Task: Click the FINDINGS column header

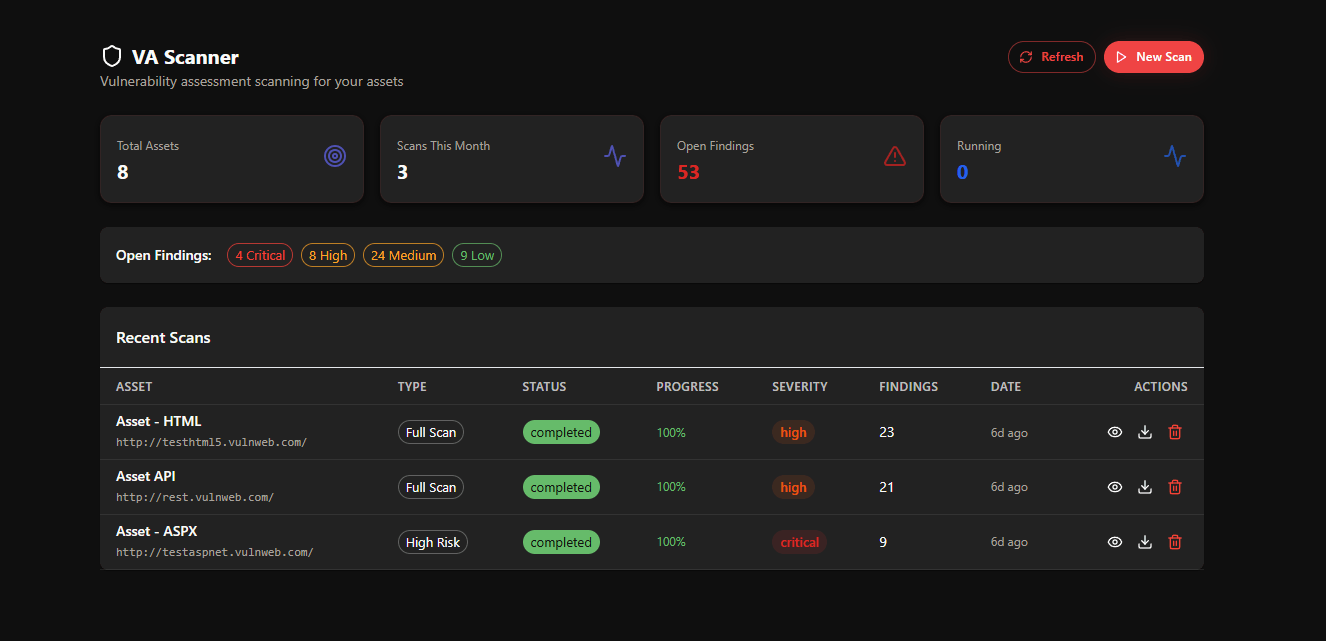Action: [908, 387]
